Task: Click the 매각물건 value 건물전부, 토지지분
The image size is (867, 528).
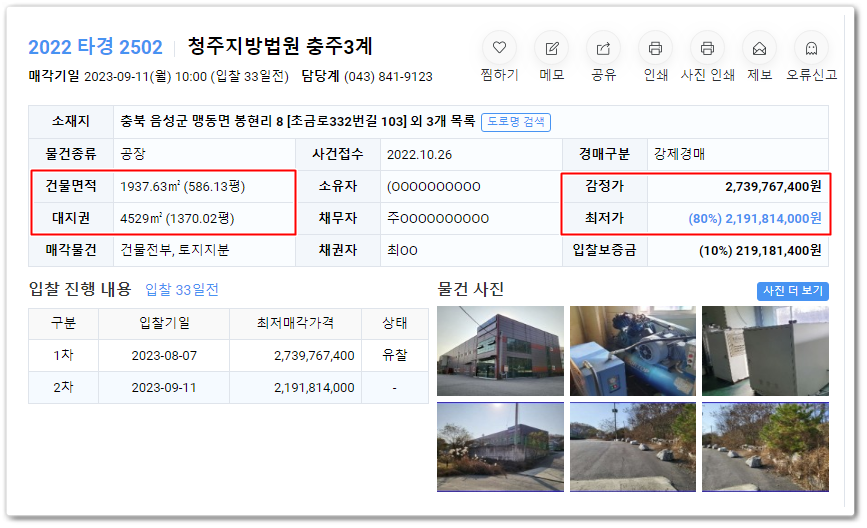Action: [175, 250]
